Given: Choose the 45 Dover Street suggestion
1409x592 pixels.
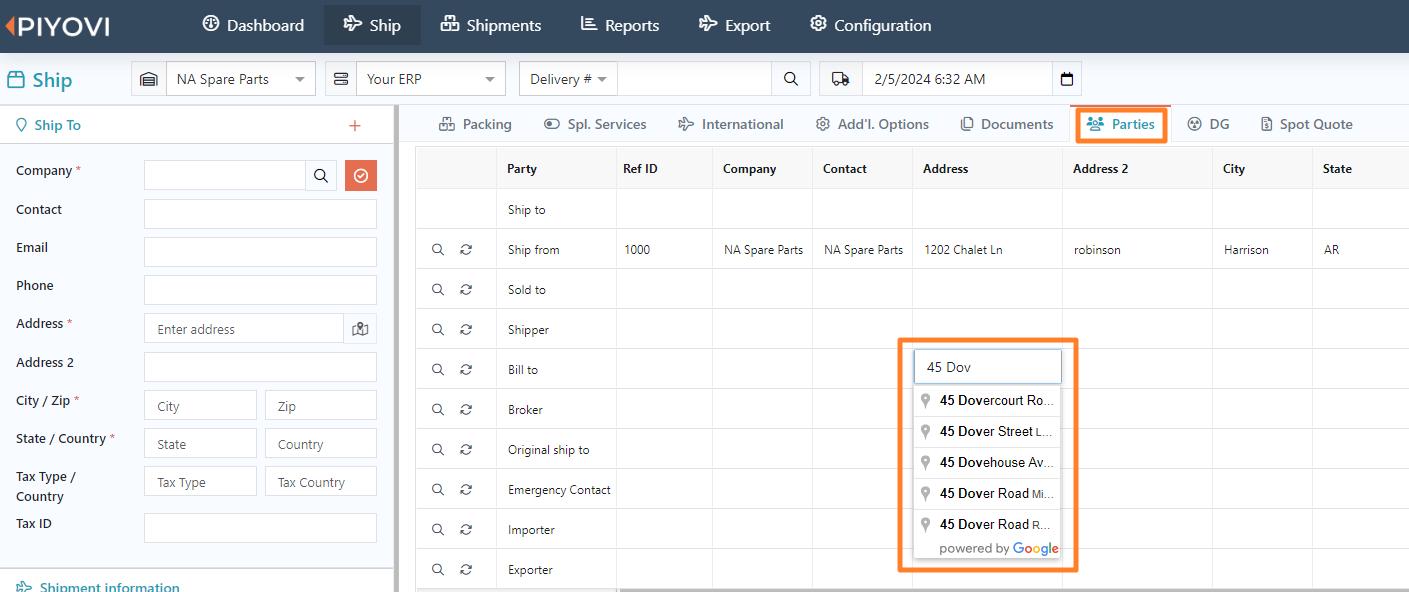Looking at the screenshot, I should [x=987, y=431].
